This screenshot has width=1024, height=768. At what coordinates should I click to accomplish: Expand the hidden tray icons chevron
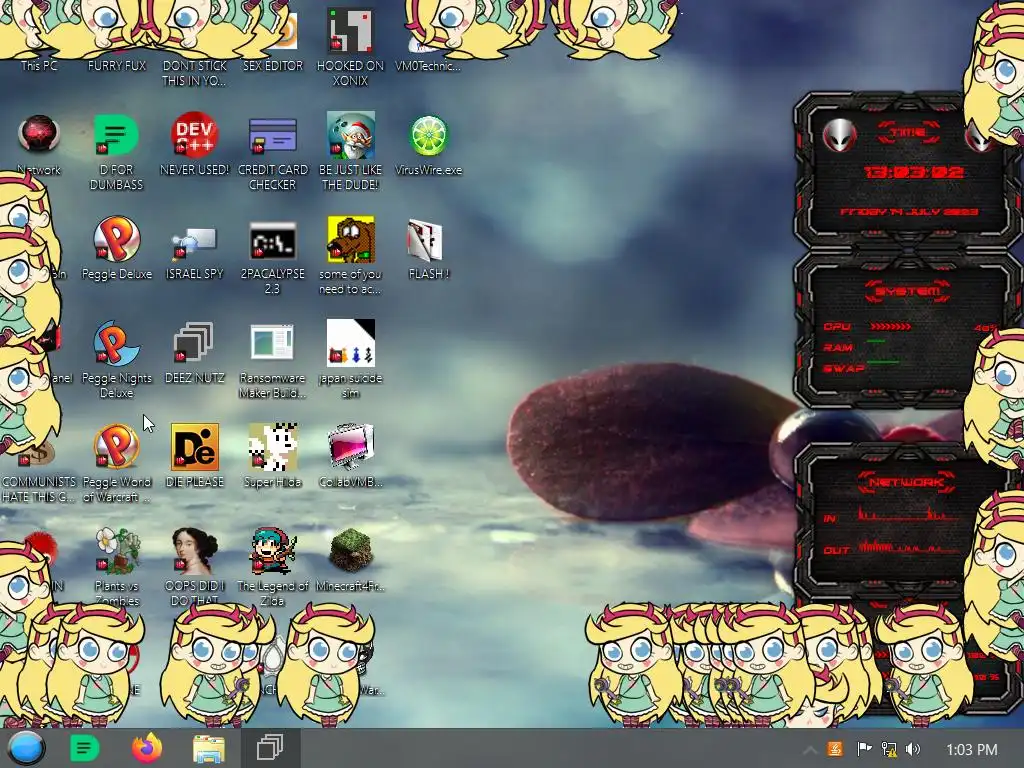coord(810,750)
